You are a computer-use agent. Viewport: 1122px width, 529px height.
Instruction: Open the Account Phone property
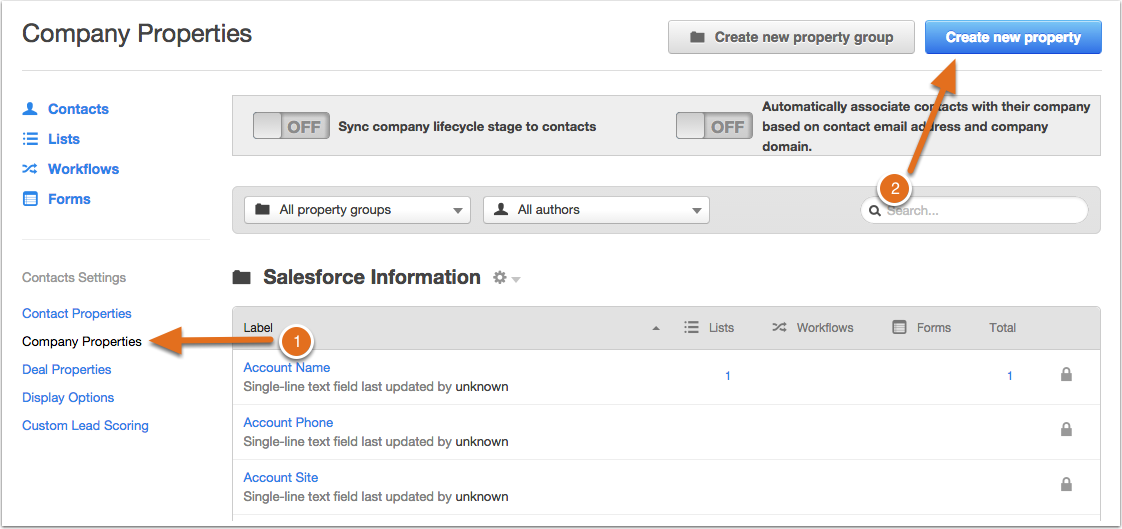pyautogui.click(x=288, y=422)
